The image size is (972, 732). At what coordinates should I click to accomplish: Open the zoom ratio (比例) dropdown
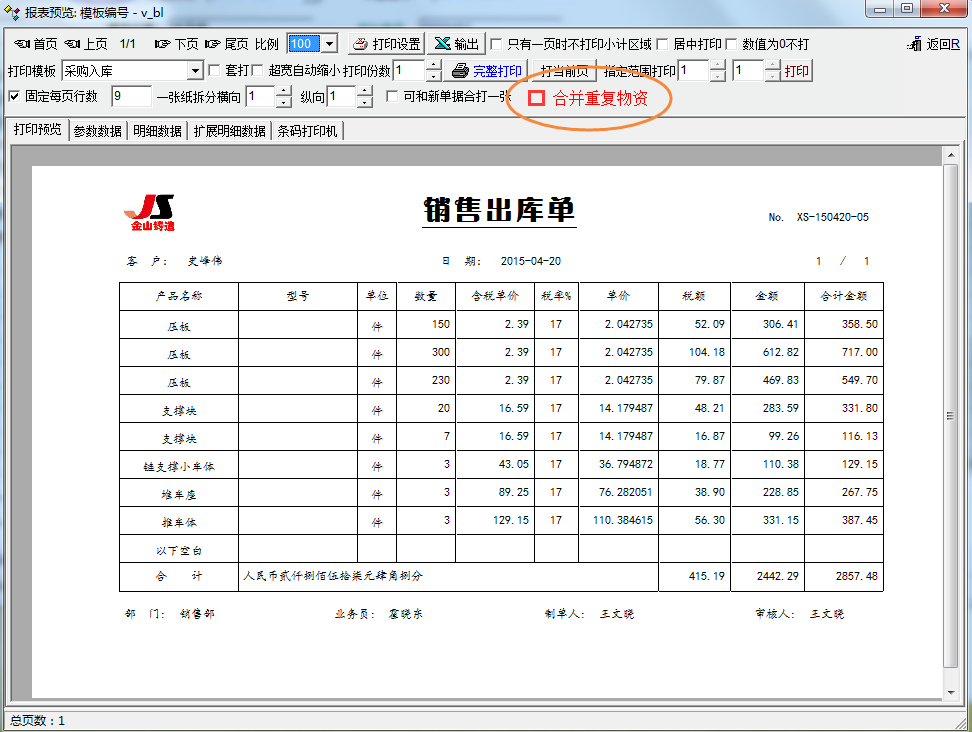[x=329, y=44]
